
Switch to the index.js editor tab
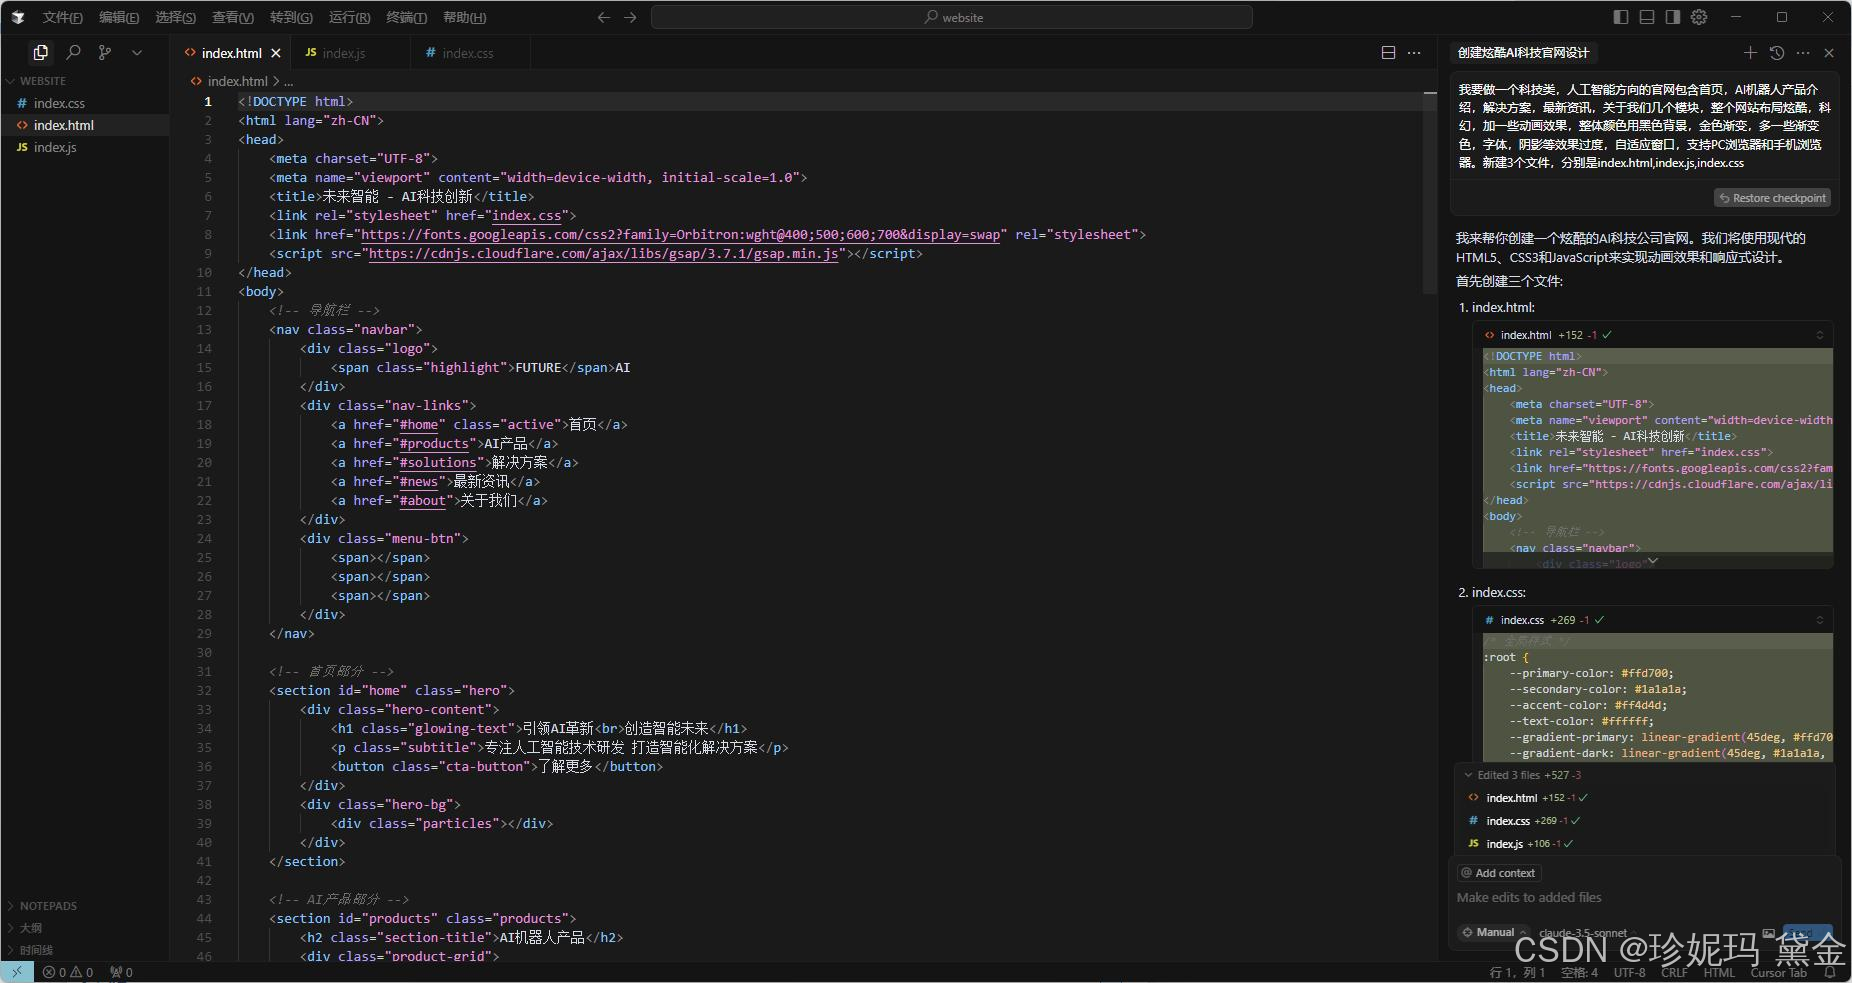350,53
